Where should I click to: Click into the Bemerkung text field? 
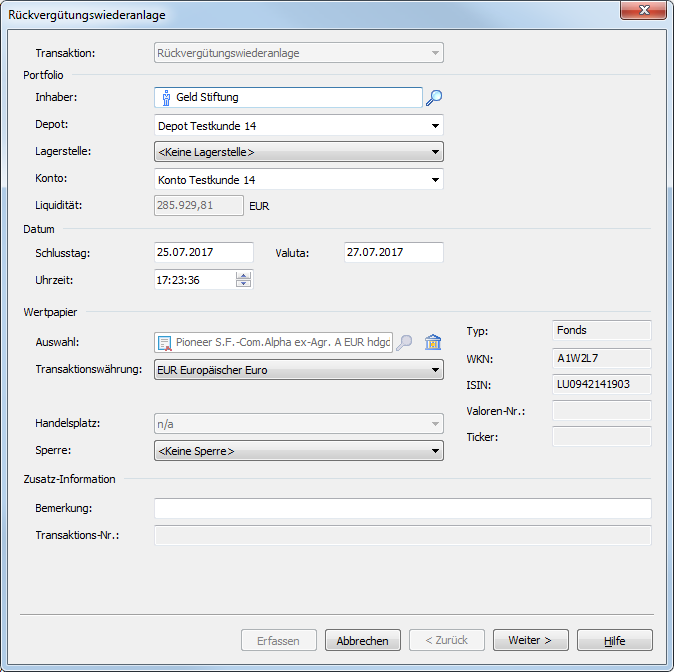(x=402, y=509)
